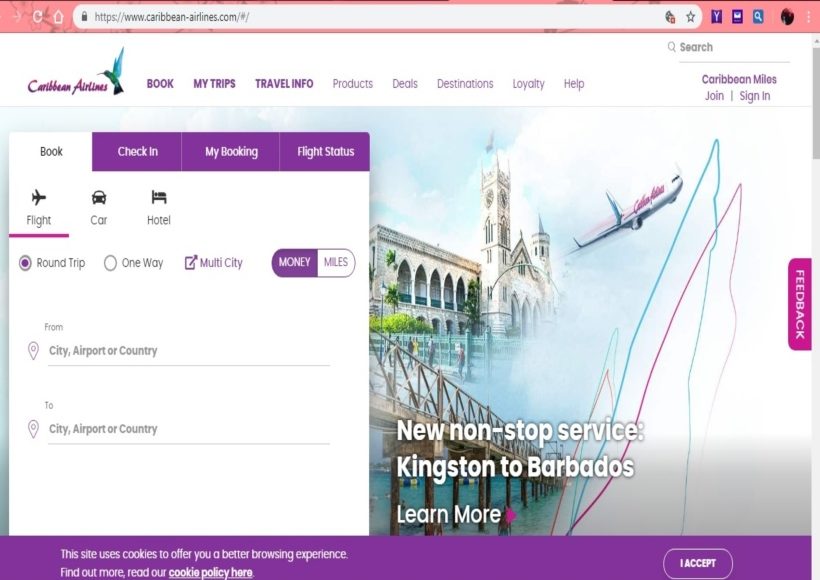Open the Loyalty menu
Screen dimensions: 820x580
pos(528,84)
